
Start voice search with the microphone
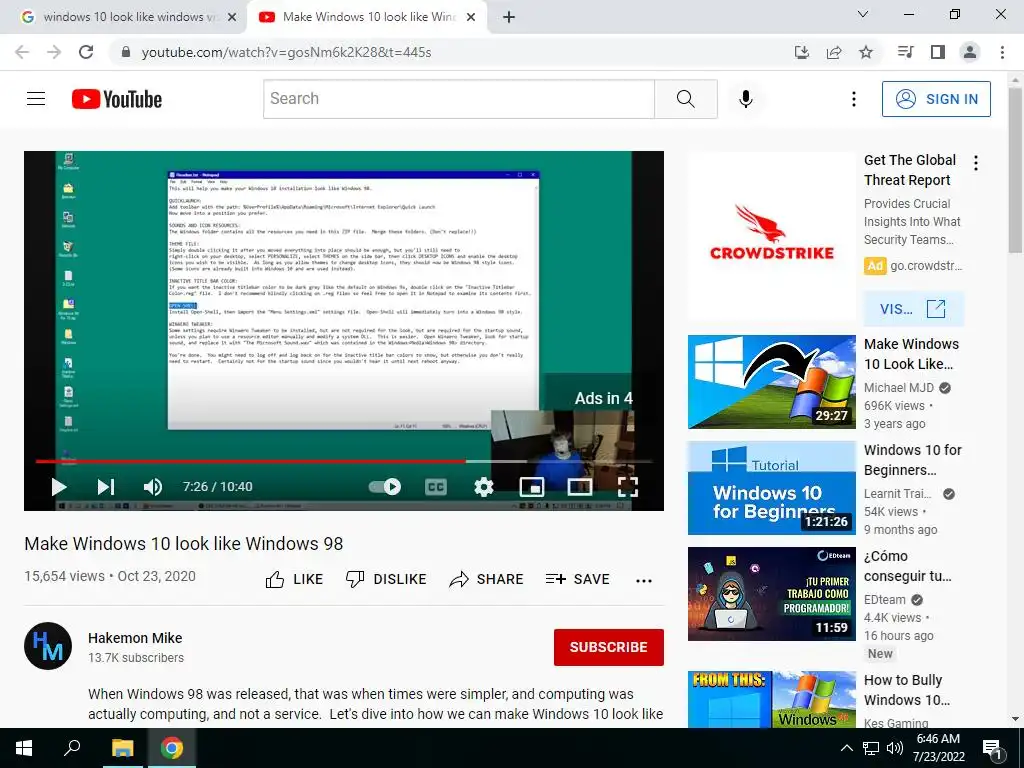click(745, 99)
